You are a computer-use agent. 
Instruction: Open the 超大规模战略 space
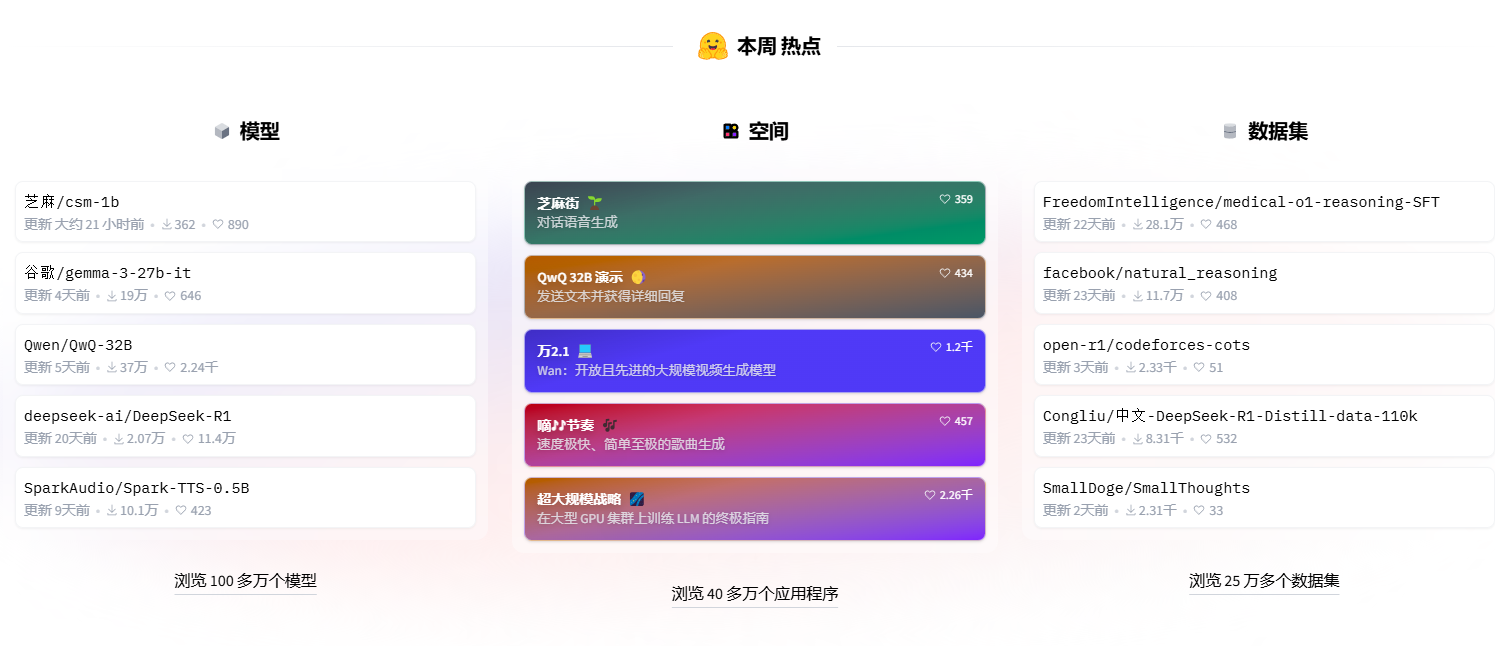coord(755,509)
